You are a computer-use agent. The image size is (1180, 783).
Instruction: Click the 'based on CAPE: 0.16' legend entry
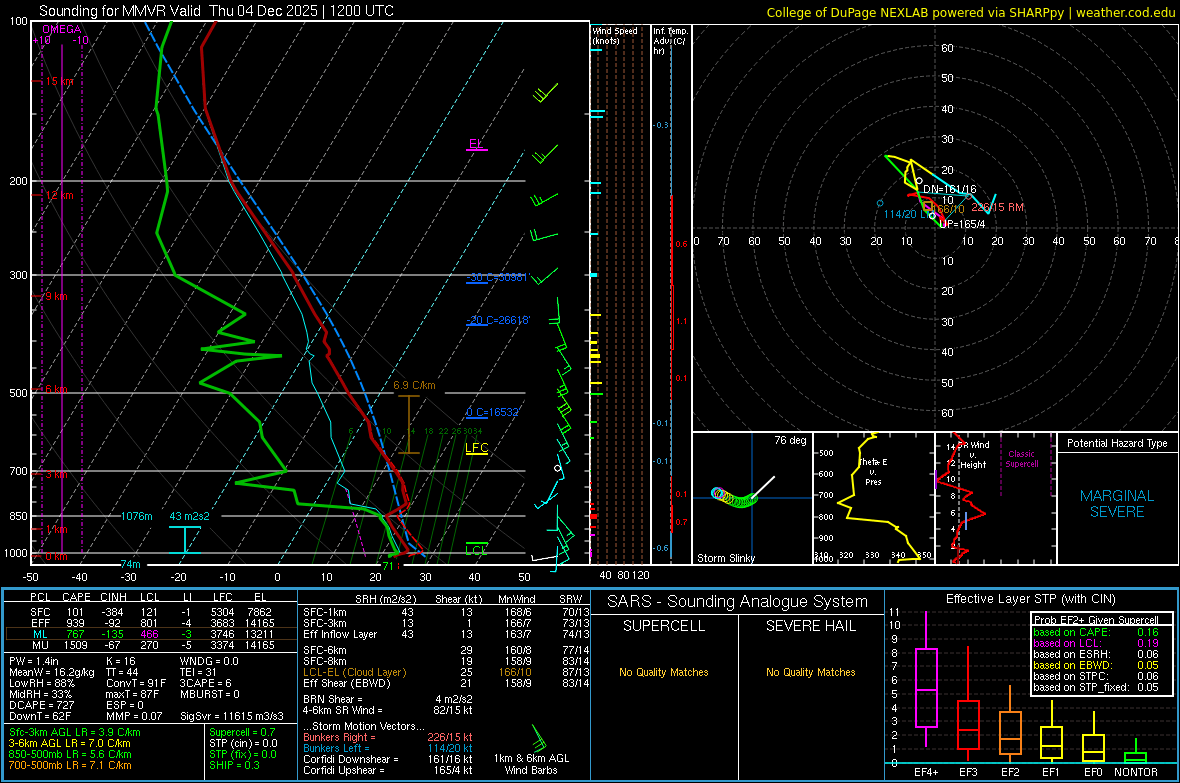[x=1096, y=632]
